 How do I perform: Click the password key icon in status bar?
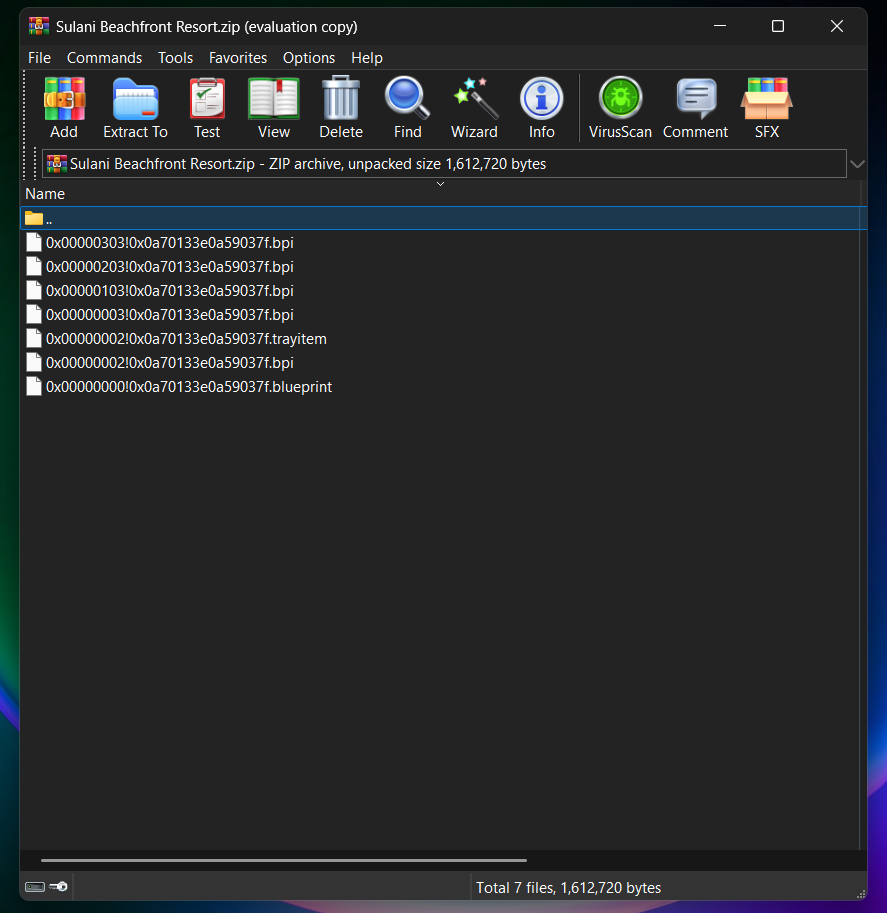(59, 887)
